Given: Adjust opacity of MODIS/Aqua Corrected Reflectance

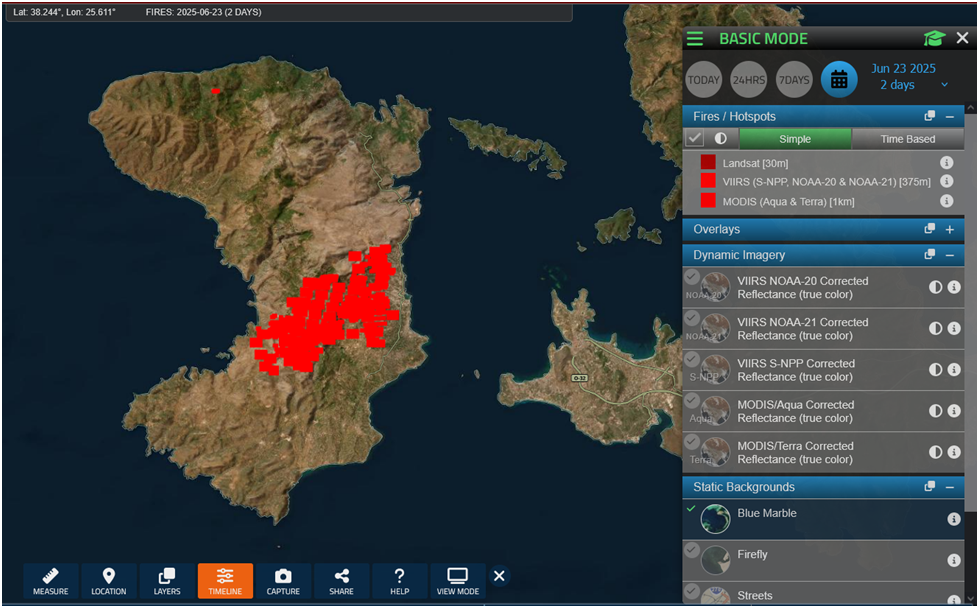Looking at the screenshot, I should [936, 411].
